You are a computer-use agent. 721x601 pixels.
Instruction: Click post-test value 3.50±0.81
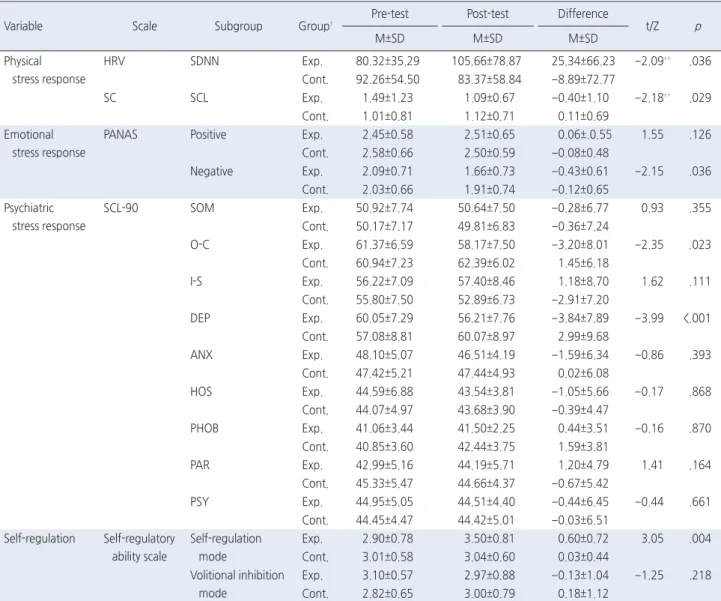489,538
